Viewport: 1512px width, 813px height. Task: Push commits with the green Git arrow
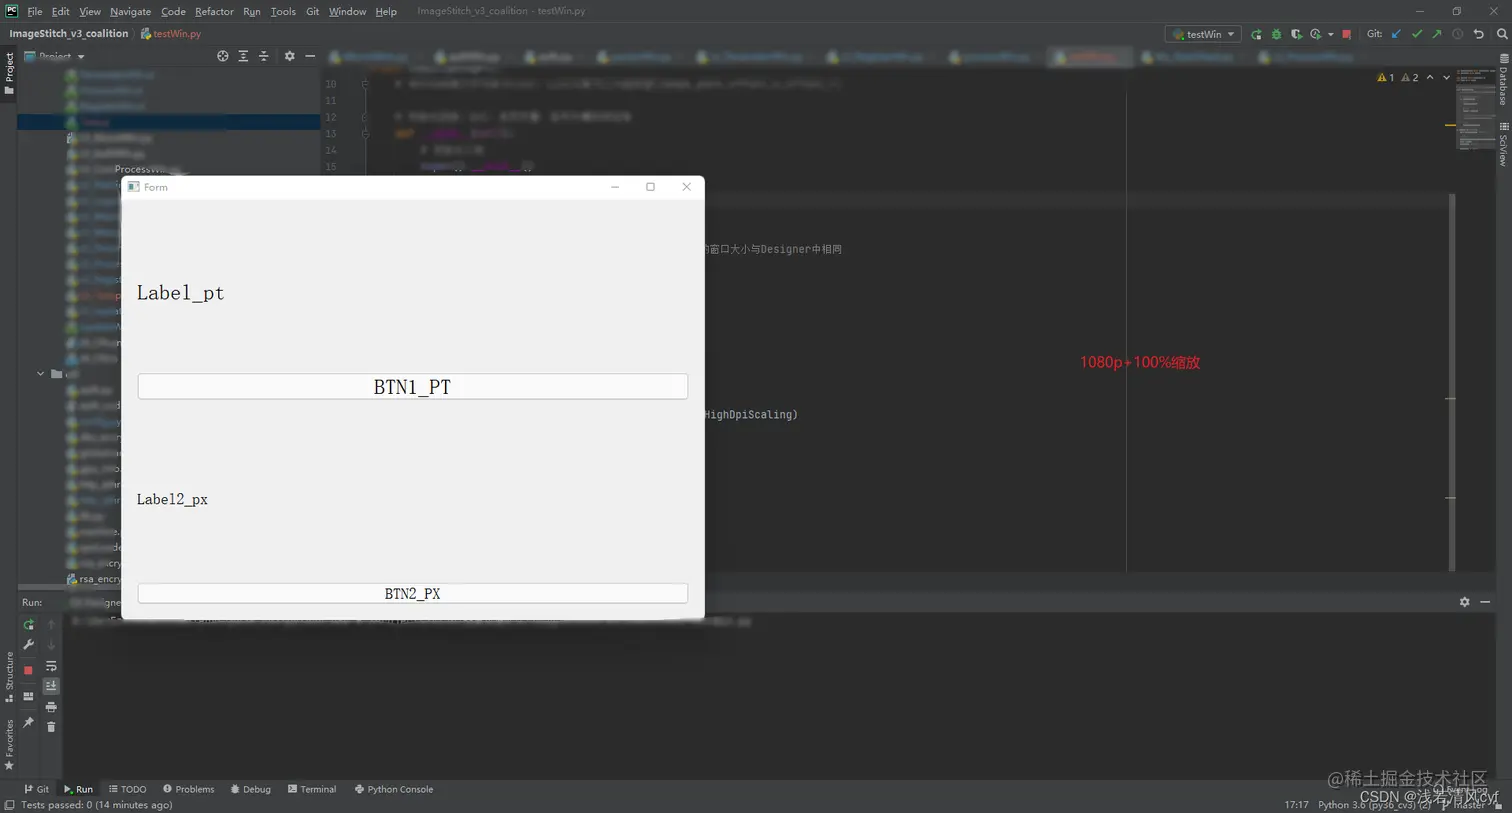1436,34
